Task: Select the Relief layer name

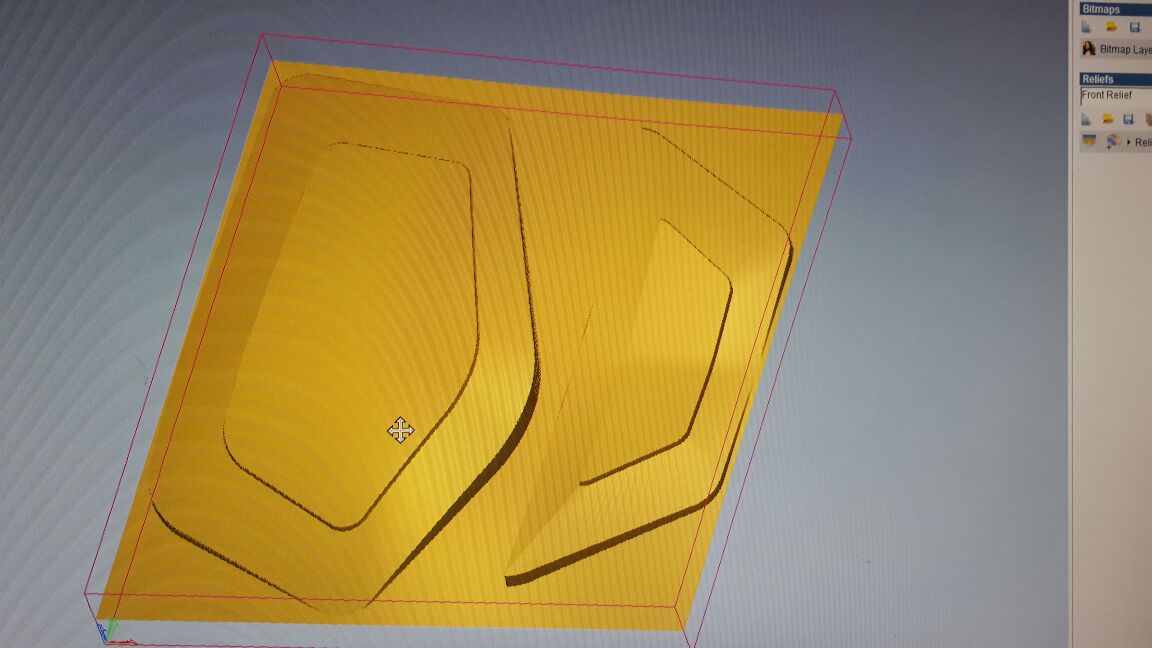Action: (1143, 143)
